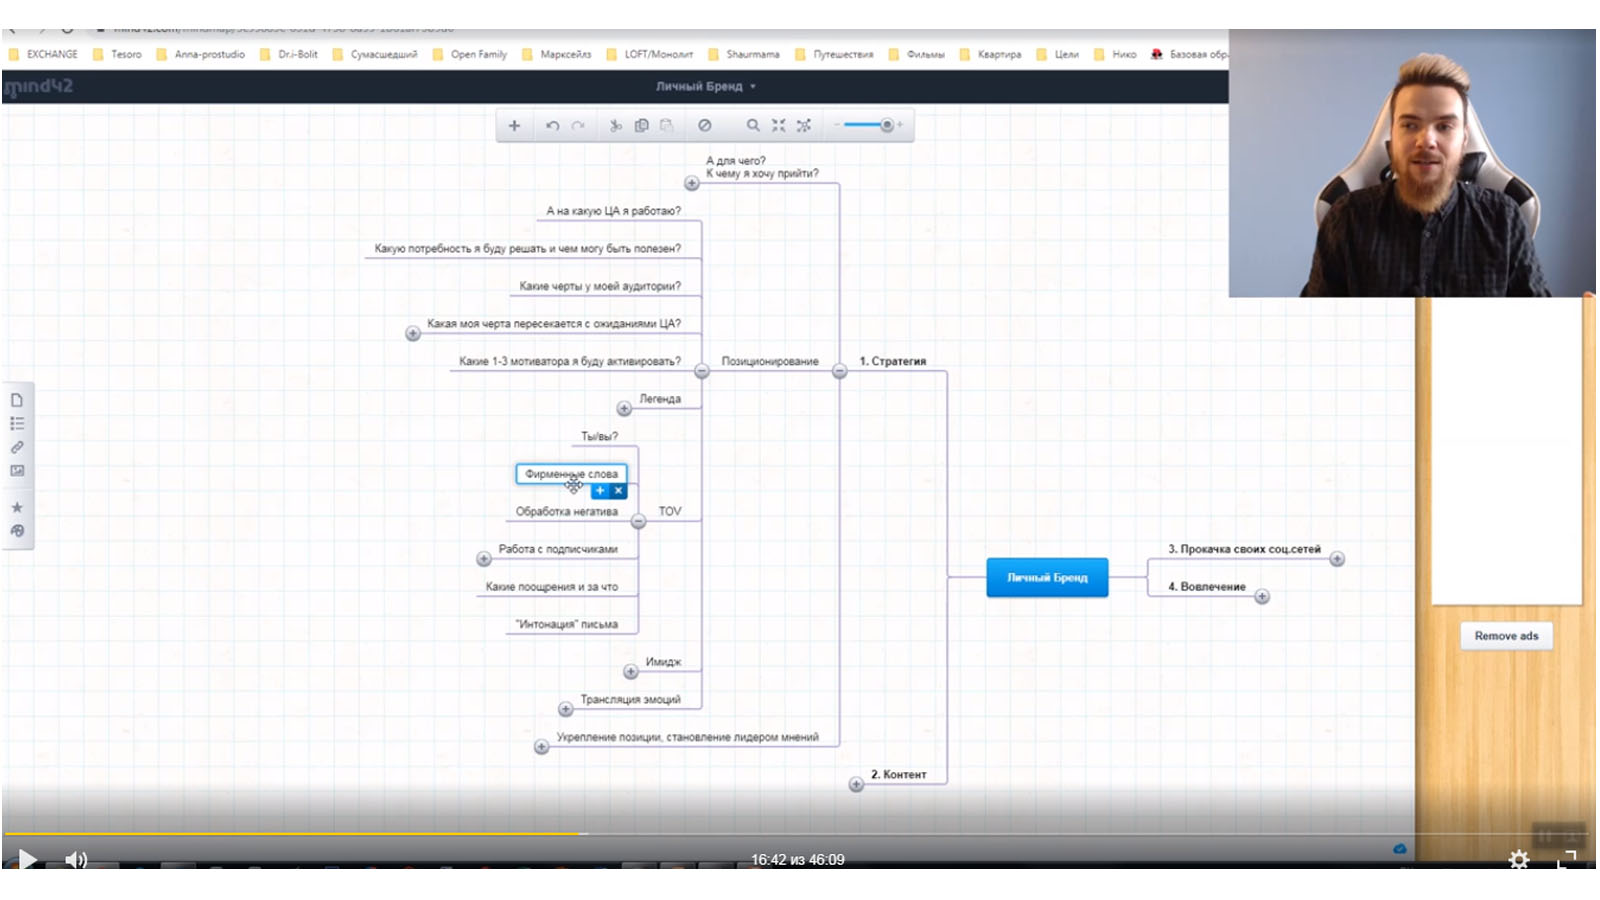Collapse the Позиционирование branch
This screenshot has height=900, width=1600.
[x=702, y=371]
